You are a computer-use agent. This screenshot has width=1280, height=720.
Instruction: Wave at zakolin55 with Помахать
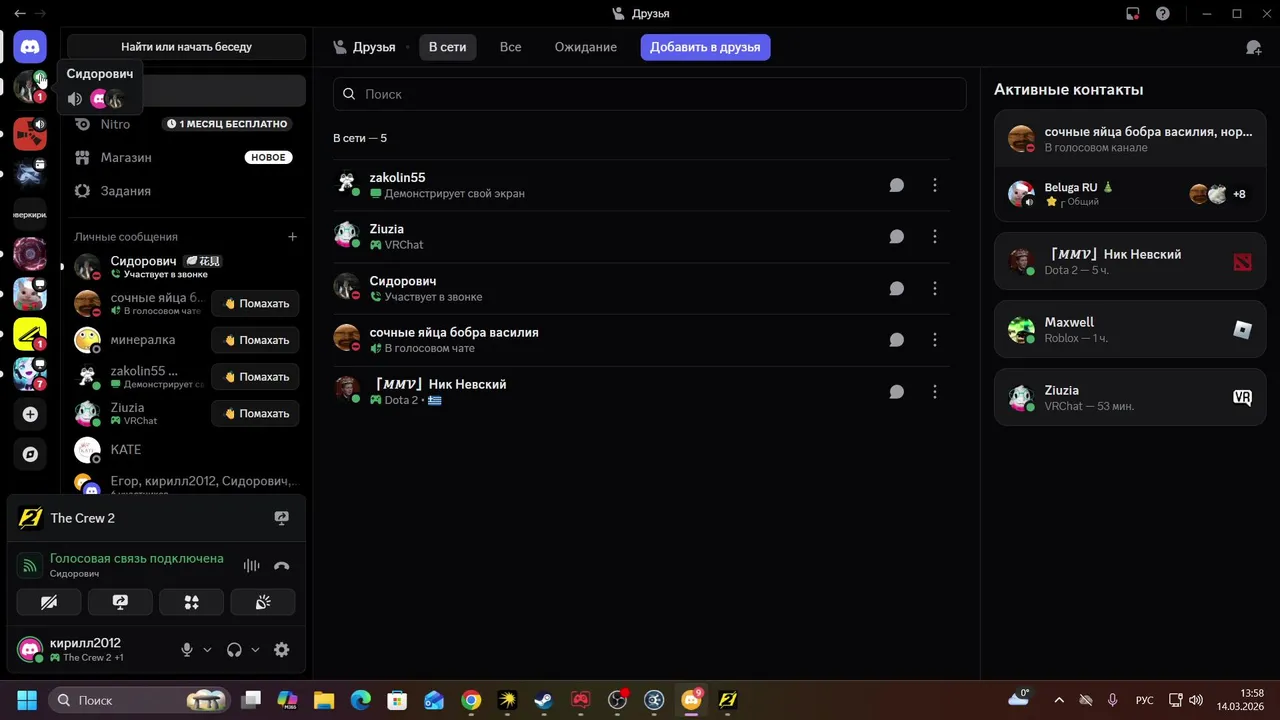point(255,377)
